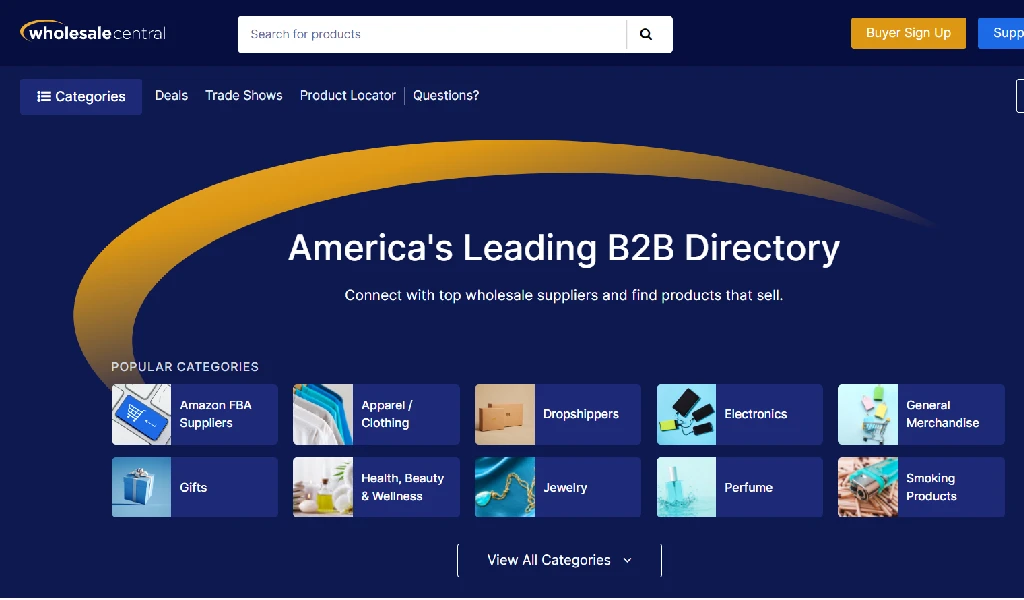1024x600 pixels.
Task: Open Product Locator
Action: [347, 95]
